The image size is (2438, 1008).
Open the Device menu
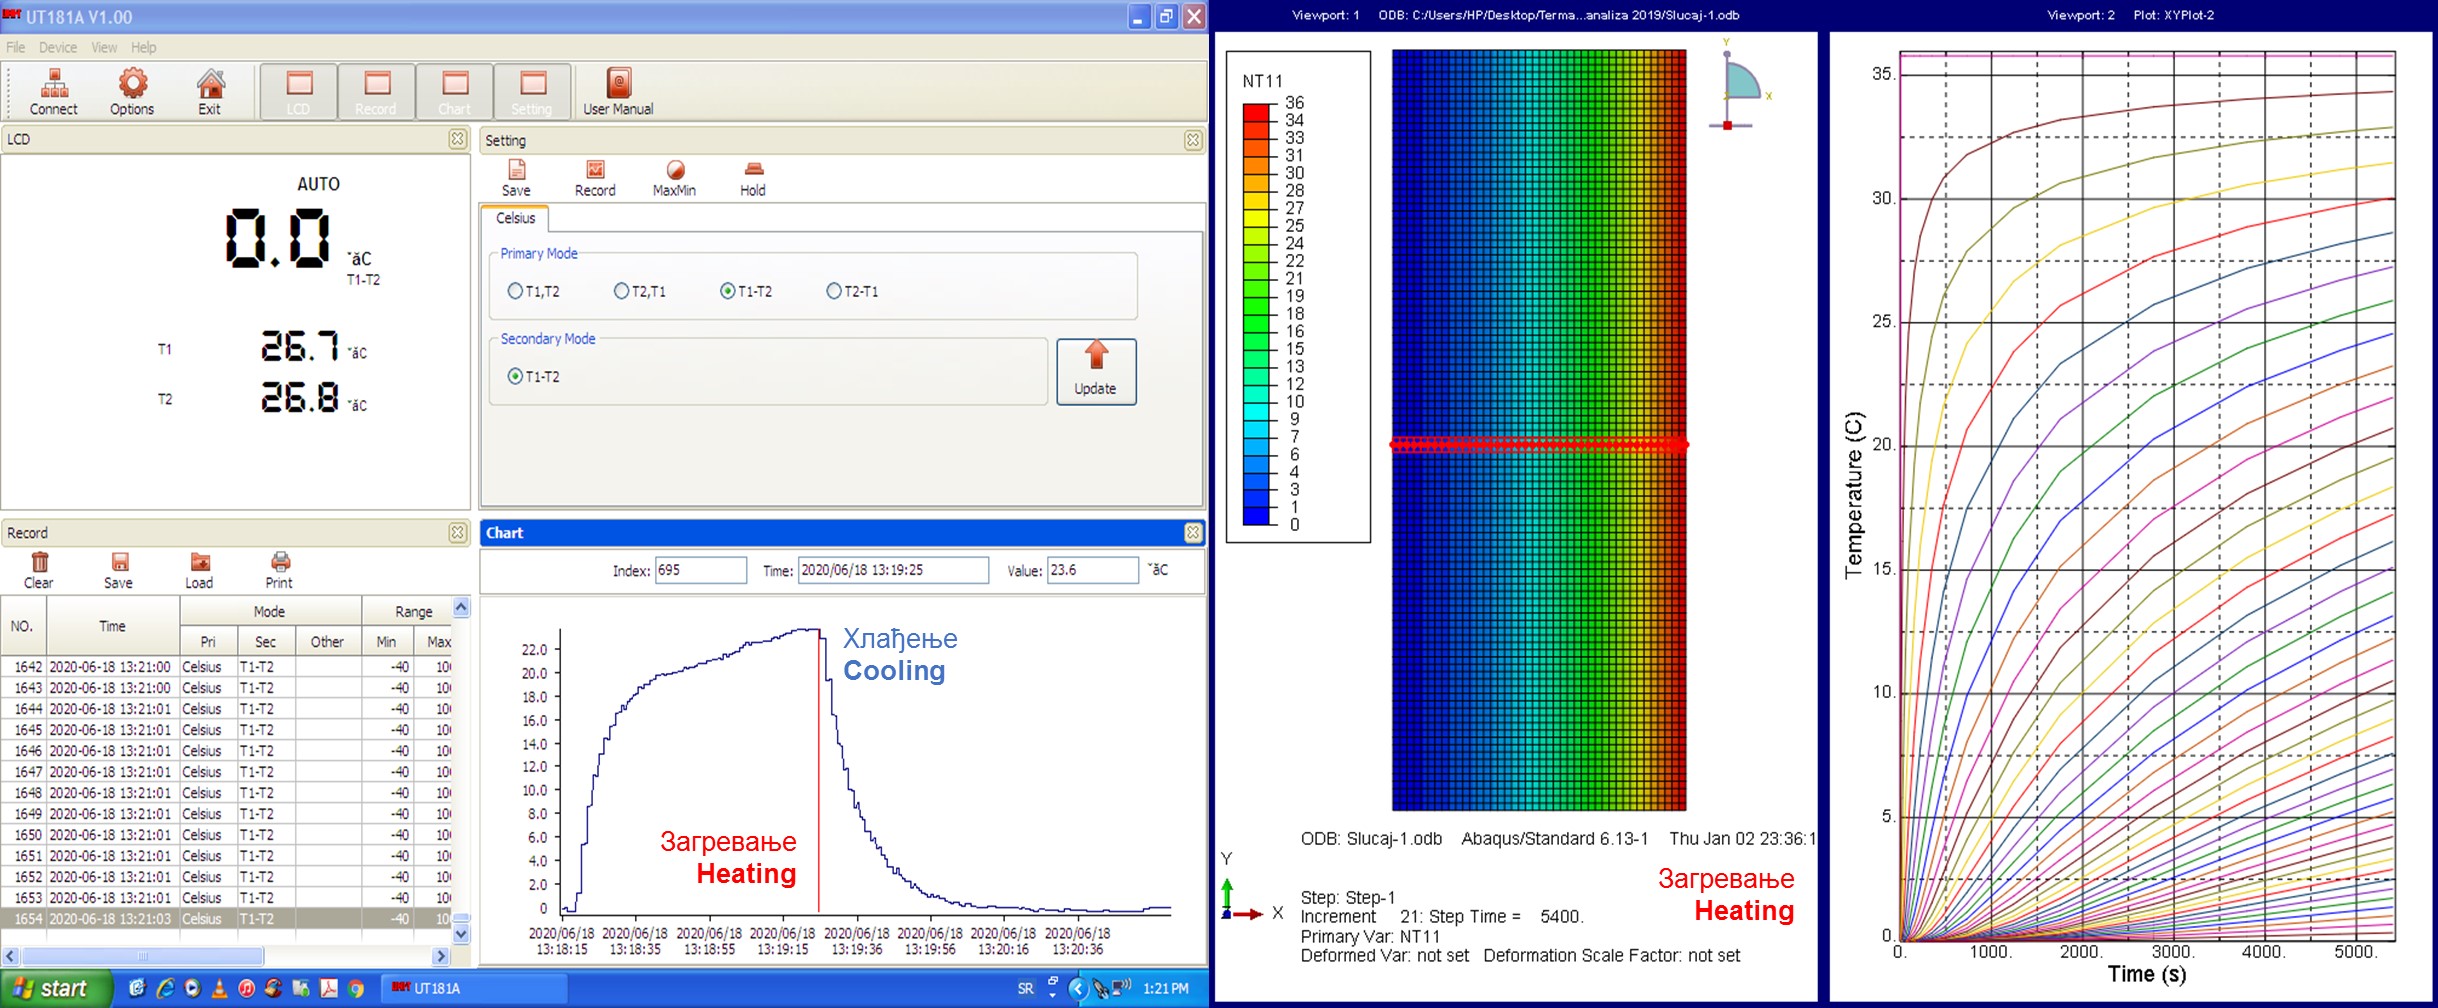(57, 47)
